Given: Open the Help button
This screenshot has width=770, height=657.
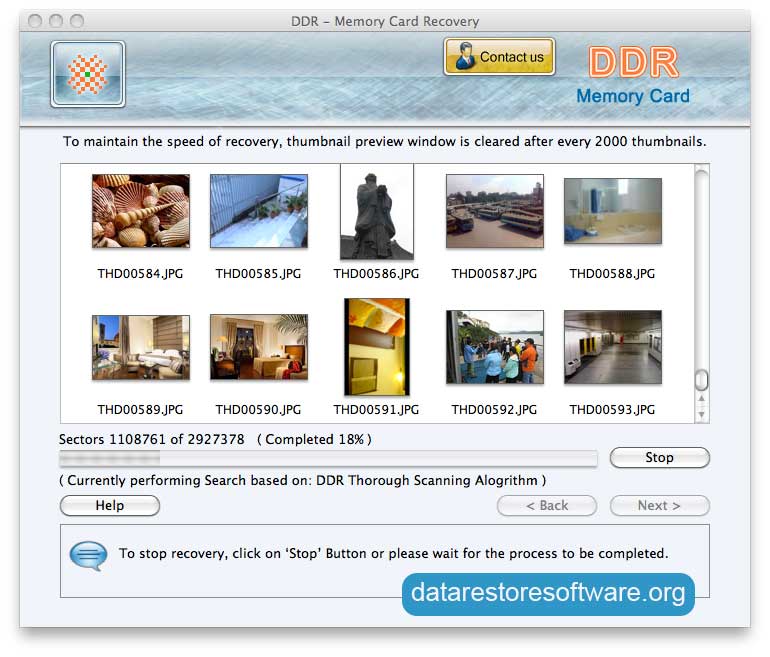Looking at the screenshot, I should click(x=110, y=506).
